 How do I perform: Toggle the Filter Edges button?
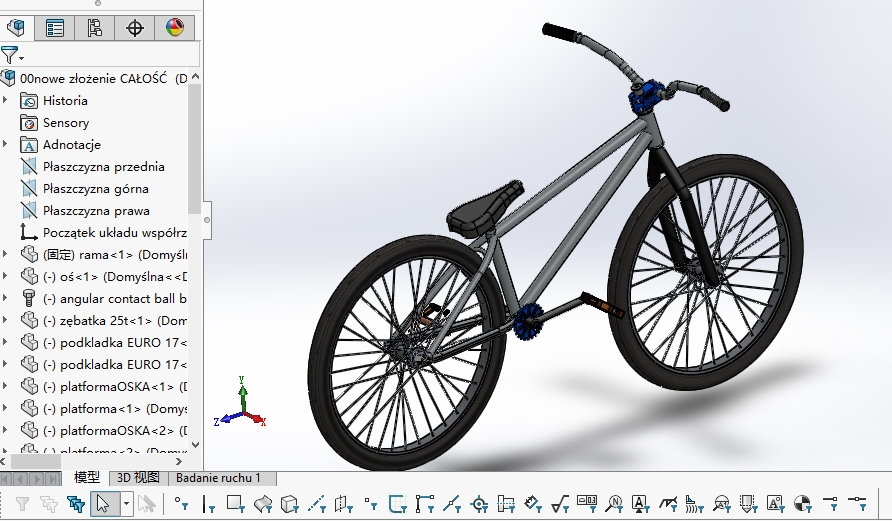coord(209,504)
